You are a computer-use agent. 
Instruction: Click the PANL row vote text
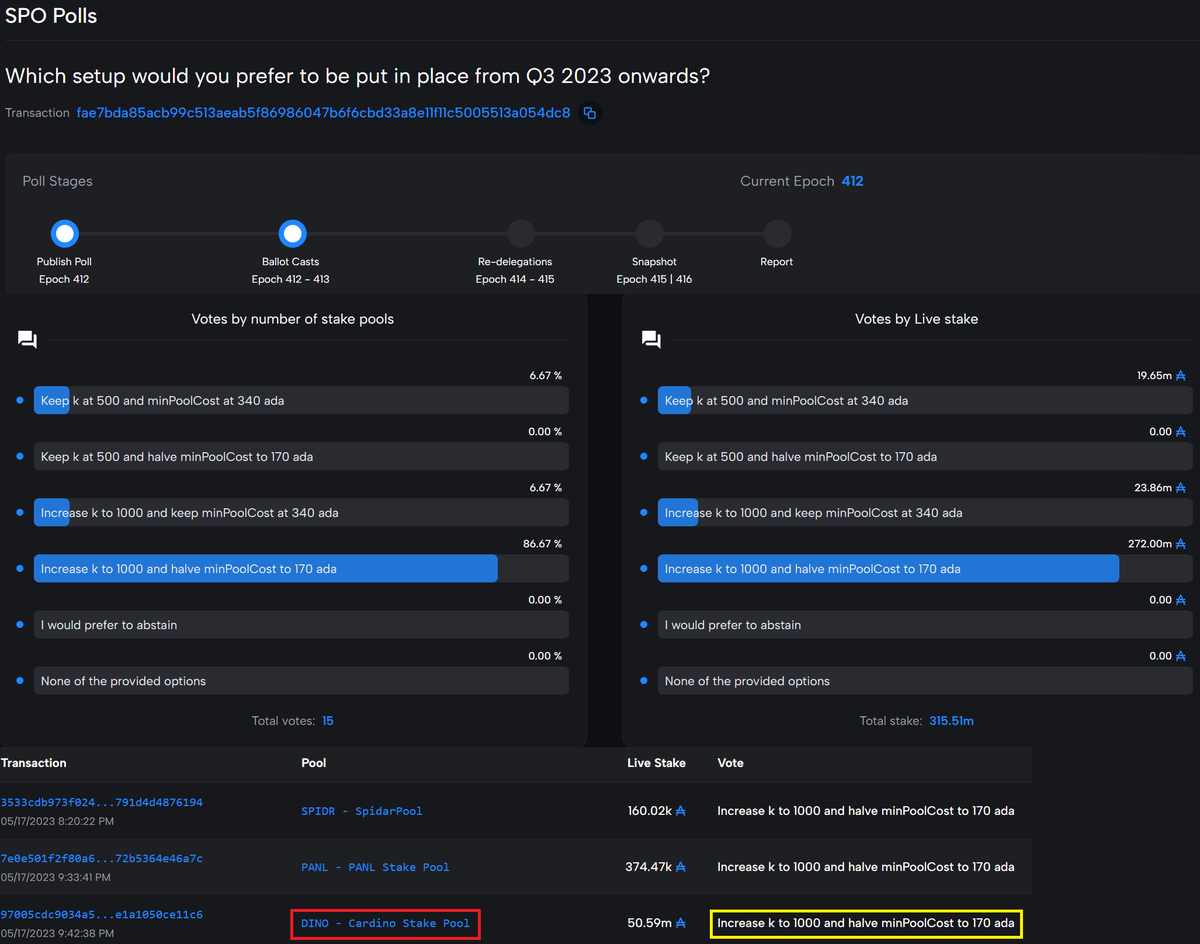tap(866, 867)
